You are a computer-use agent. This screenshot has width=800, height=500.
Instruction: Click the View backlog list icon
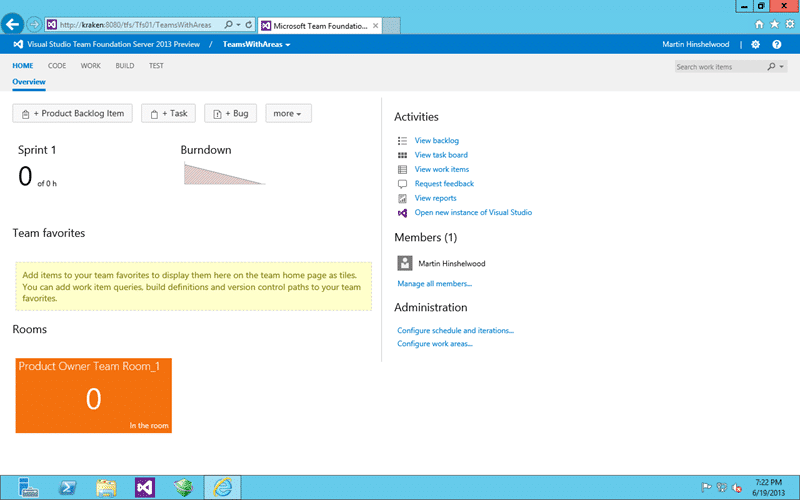tap(402, 140)
